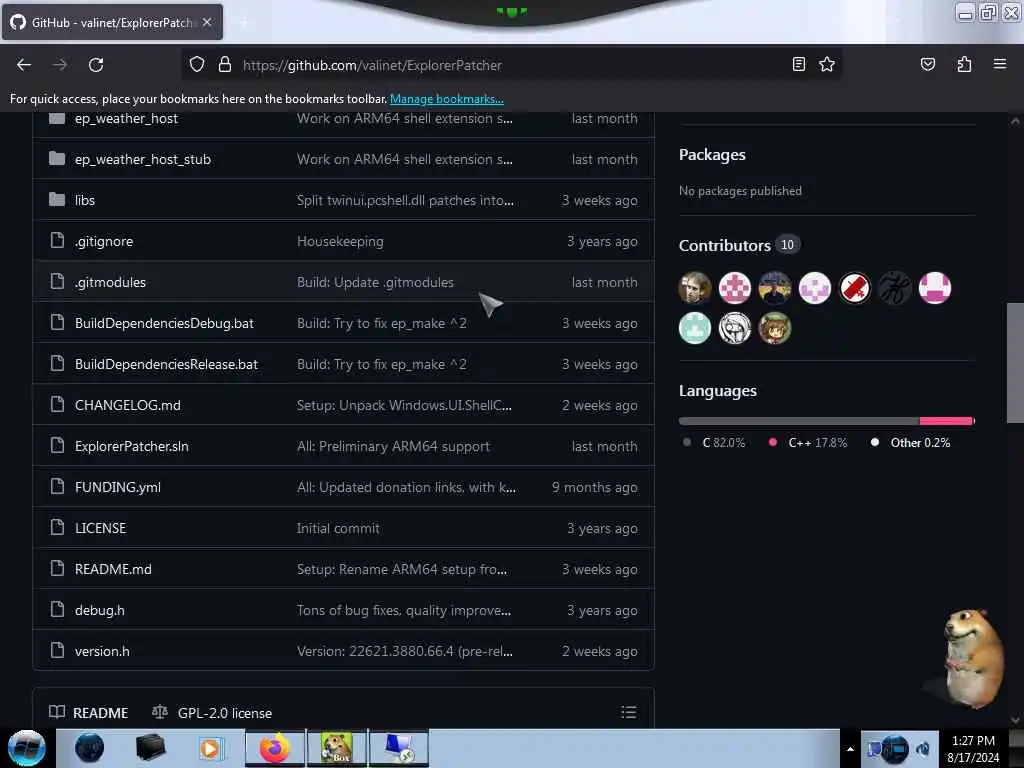Select the GitHub - valinet/ExplorerPatcher tab
This screenshot has width=1024, height=768.
[112, 22]
